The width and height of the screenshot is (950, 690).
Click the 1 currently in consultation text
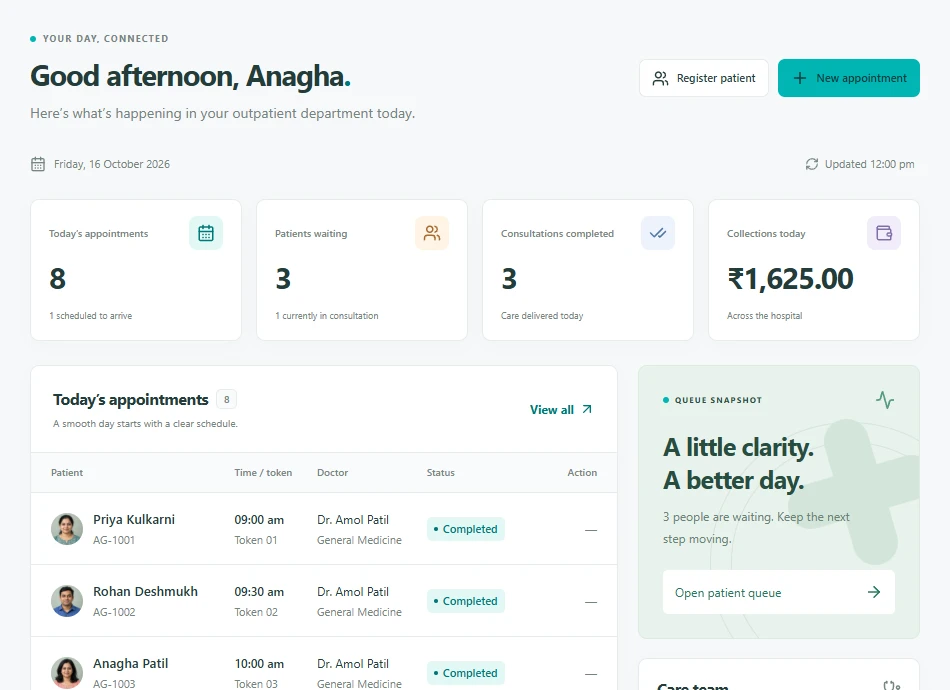327,316
